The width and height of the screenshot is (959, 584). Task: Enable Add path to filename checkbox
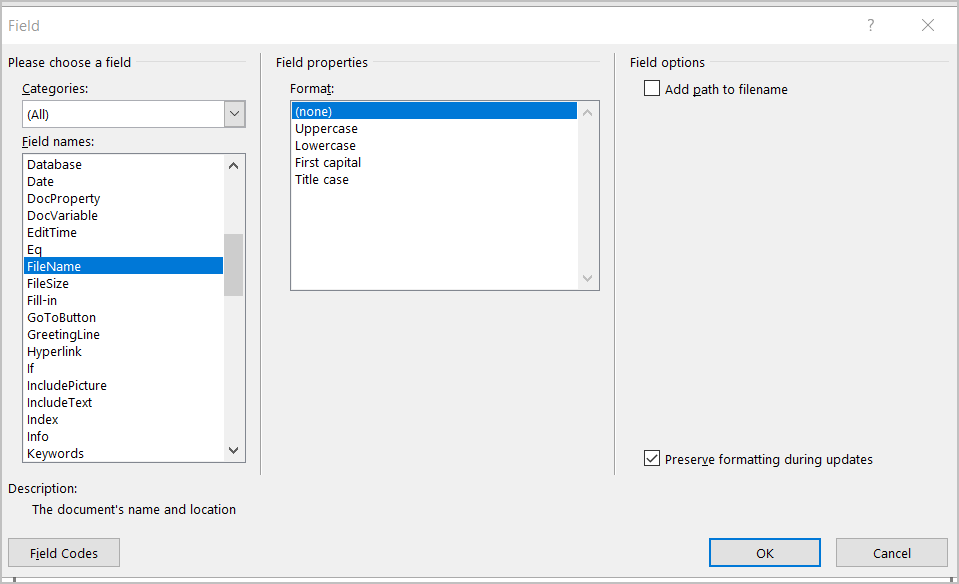pyautogui.click(x=653, y=89)
